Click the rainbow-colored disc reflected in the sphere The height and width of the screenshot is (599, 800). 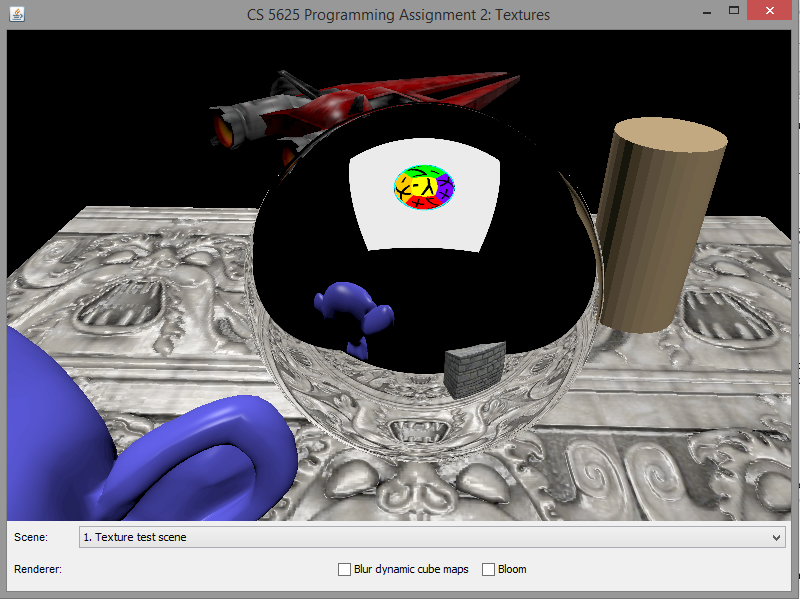pyautogui.click(x=424, y=188)
